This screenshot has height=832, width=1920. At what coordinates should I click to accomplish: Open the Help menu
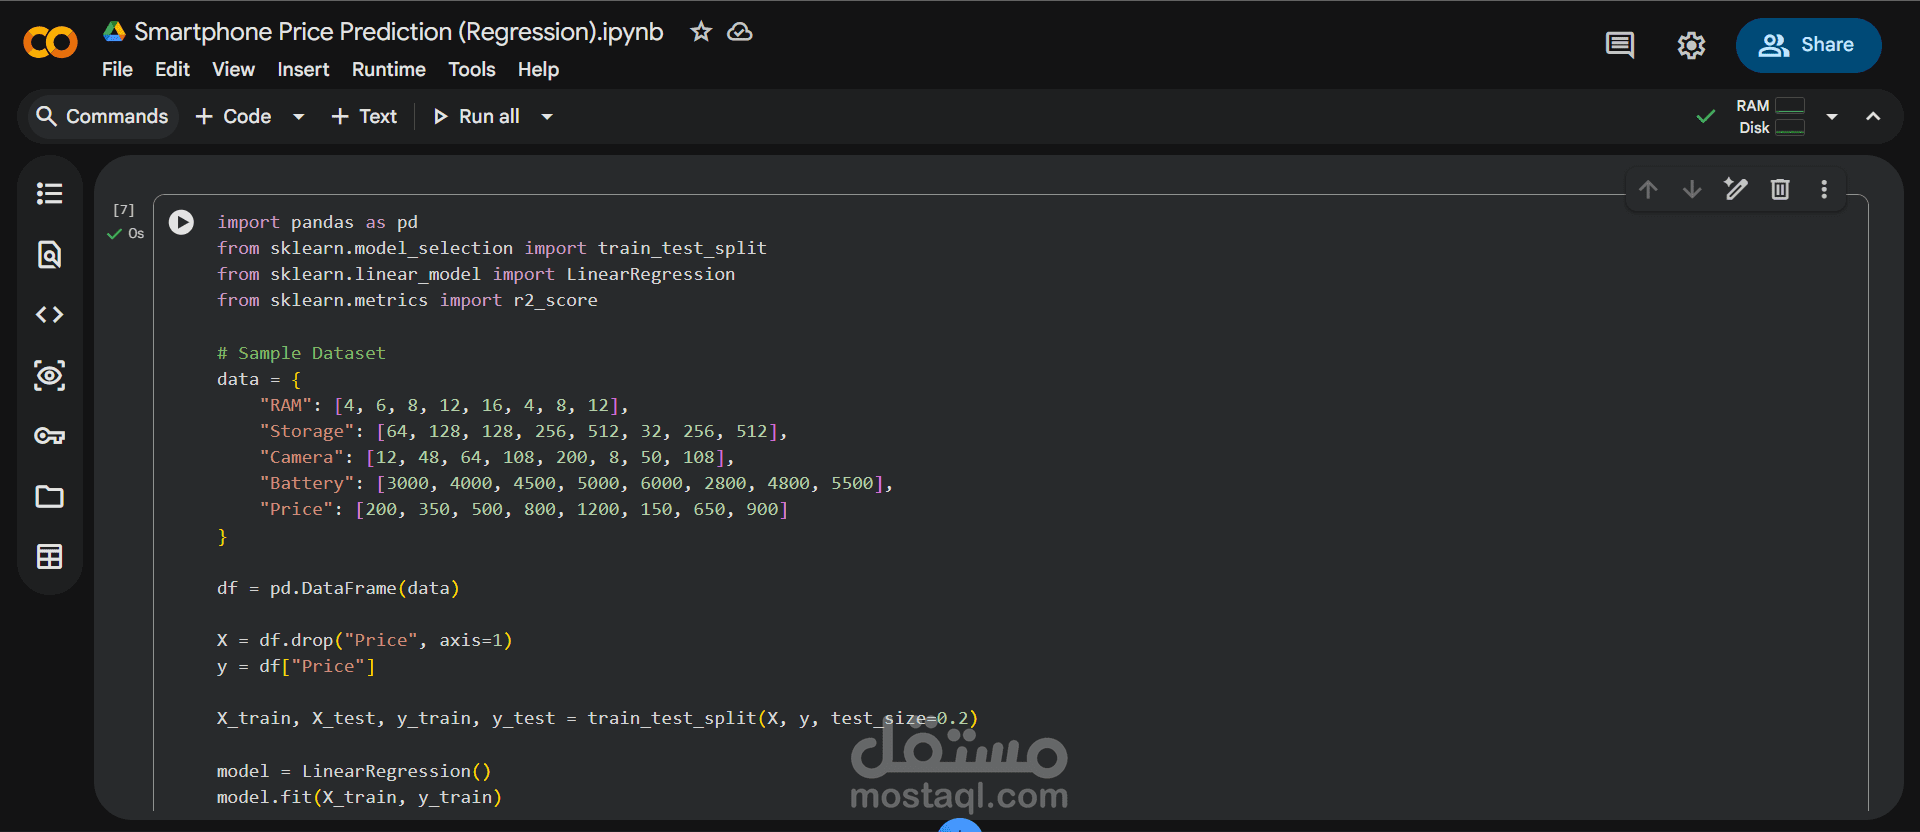coord(538,70)
